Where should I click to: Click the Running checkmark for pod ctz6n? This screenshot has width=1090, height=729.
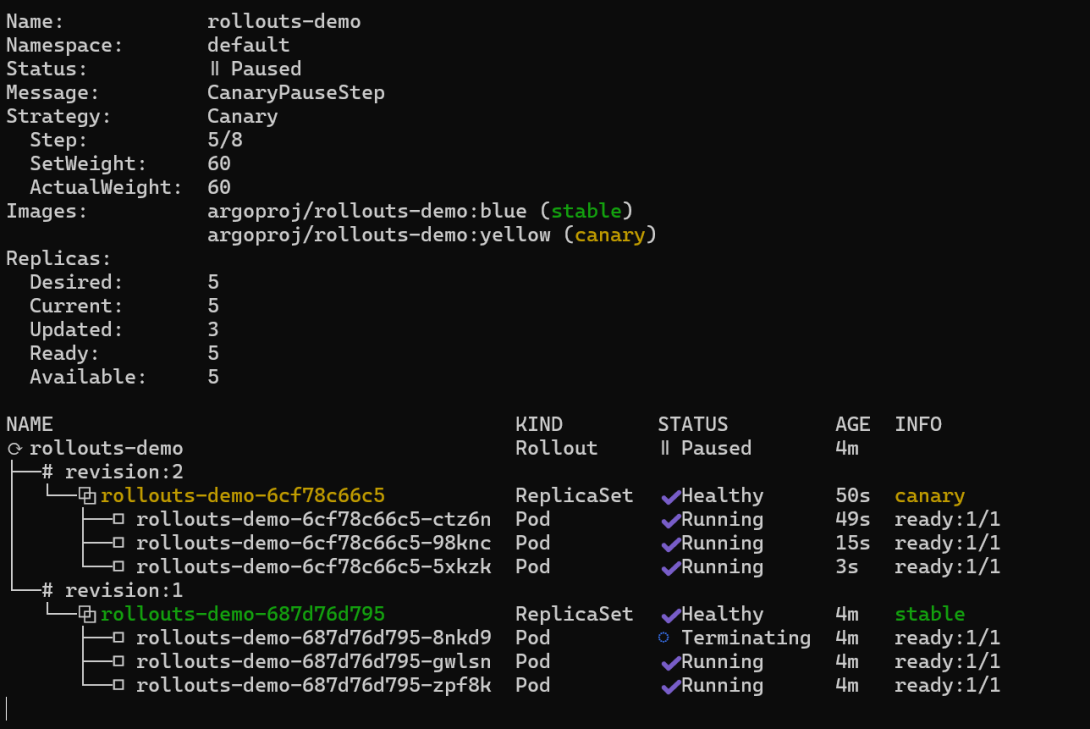(x=670, y=520)
